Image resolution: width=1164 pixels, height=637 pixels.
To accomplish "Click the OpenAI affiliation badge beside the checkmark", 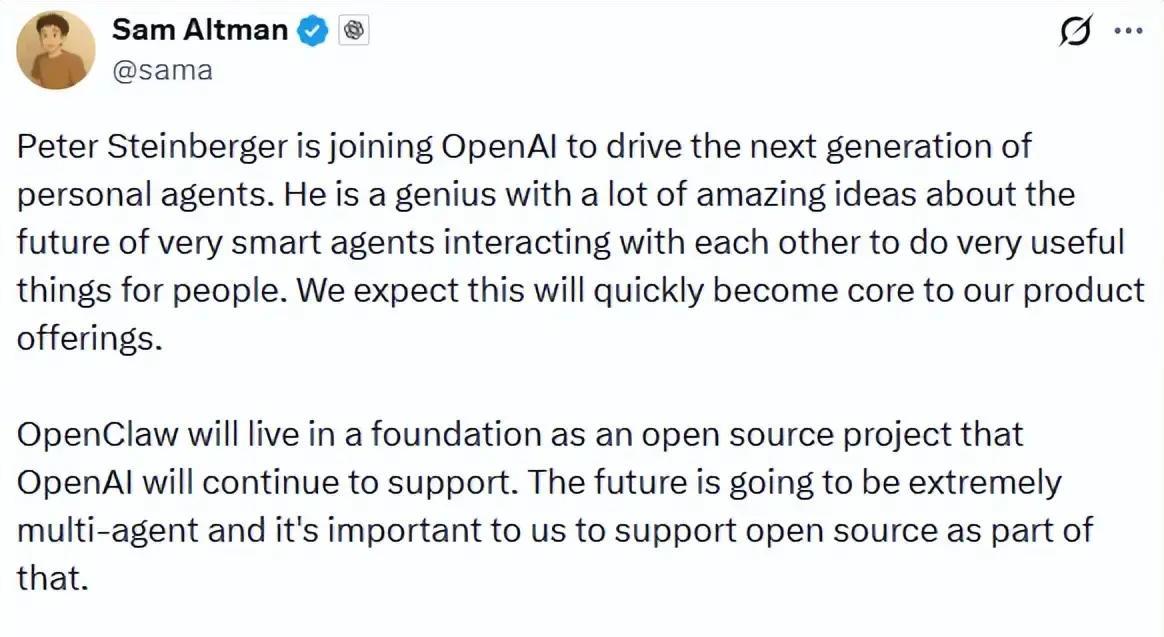I will [x=355, y=30].
